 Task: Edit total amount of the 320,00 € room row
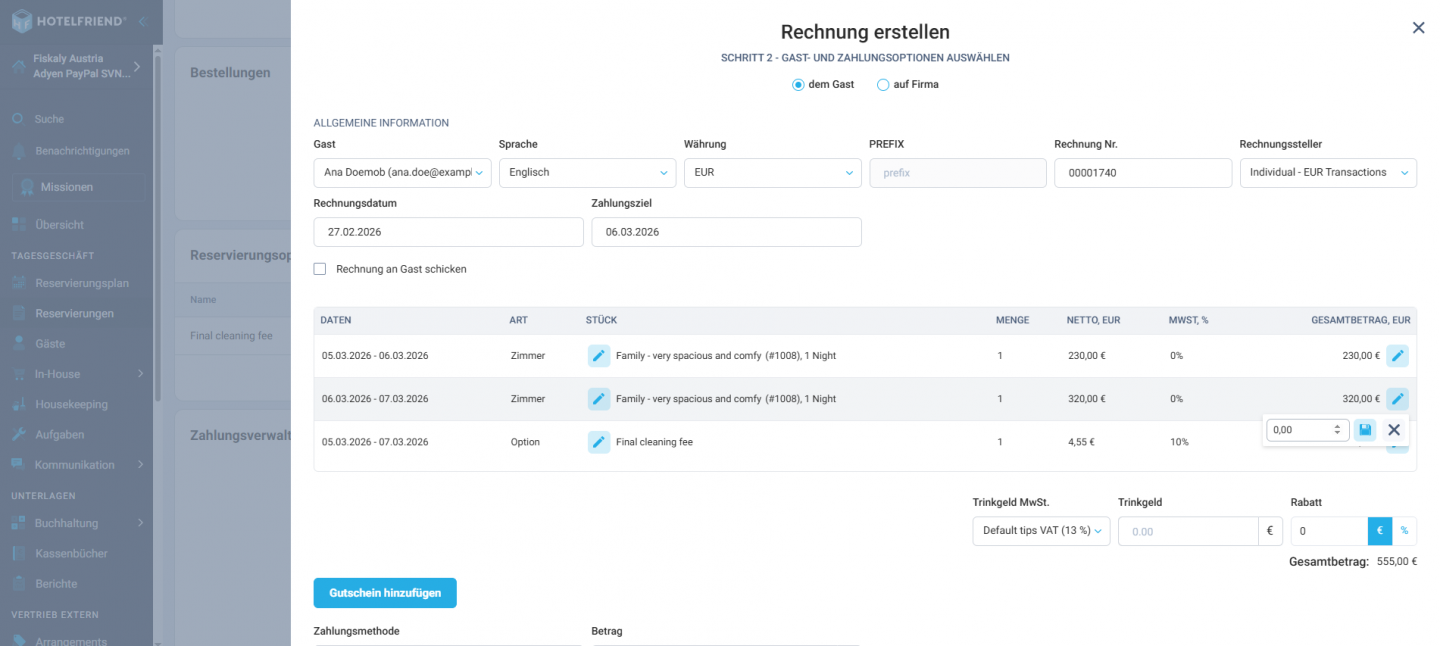pyautogui.click(x=1397, y=399)
